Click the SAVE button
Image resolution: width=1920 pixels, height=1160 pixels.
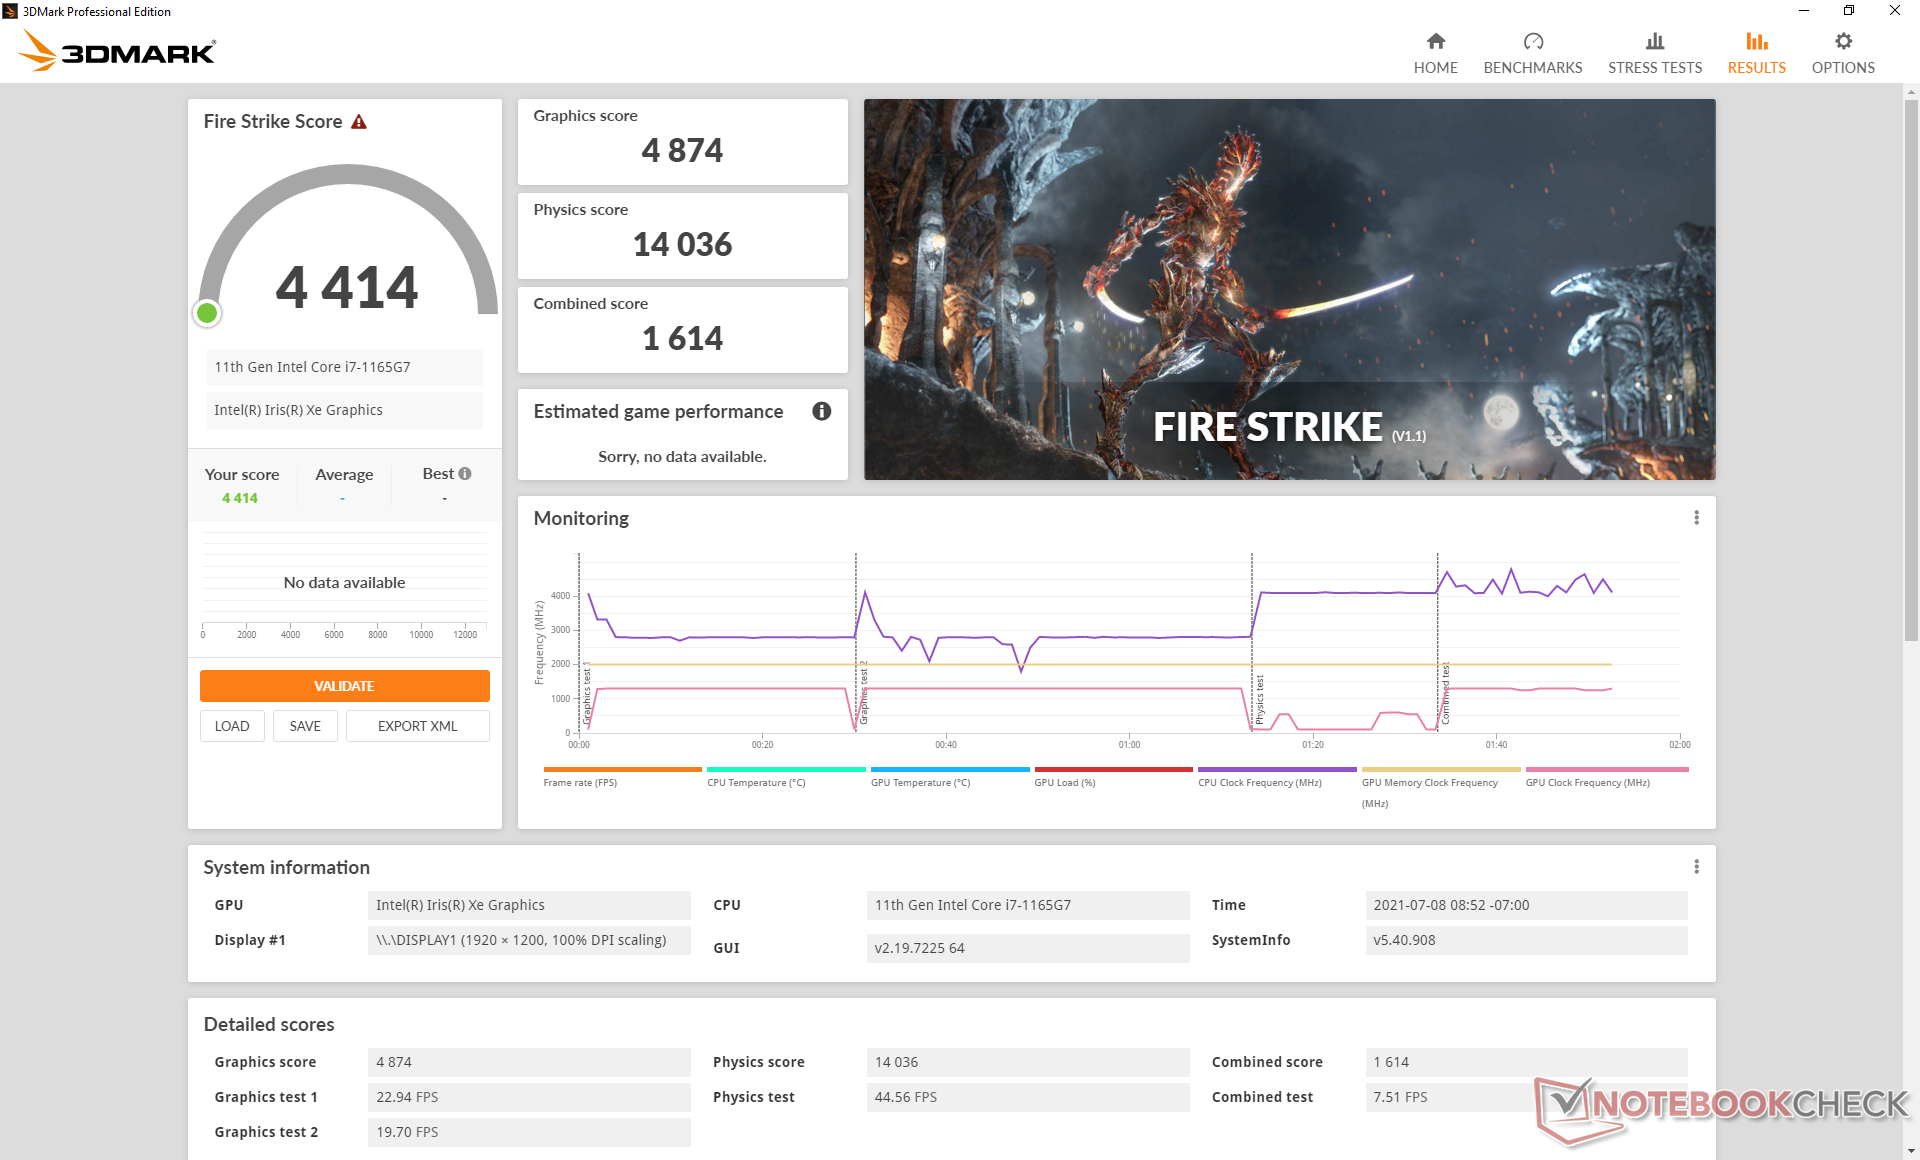click(x=305, y=726)
